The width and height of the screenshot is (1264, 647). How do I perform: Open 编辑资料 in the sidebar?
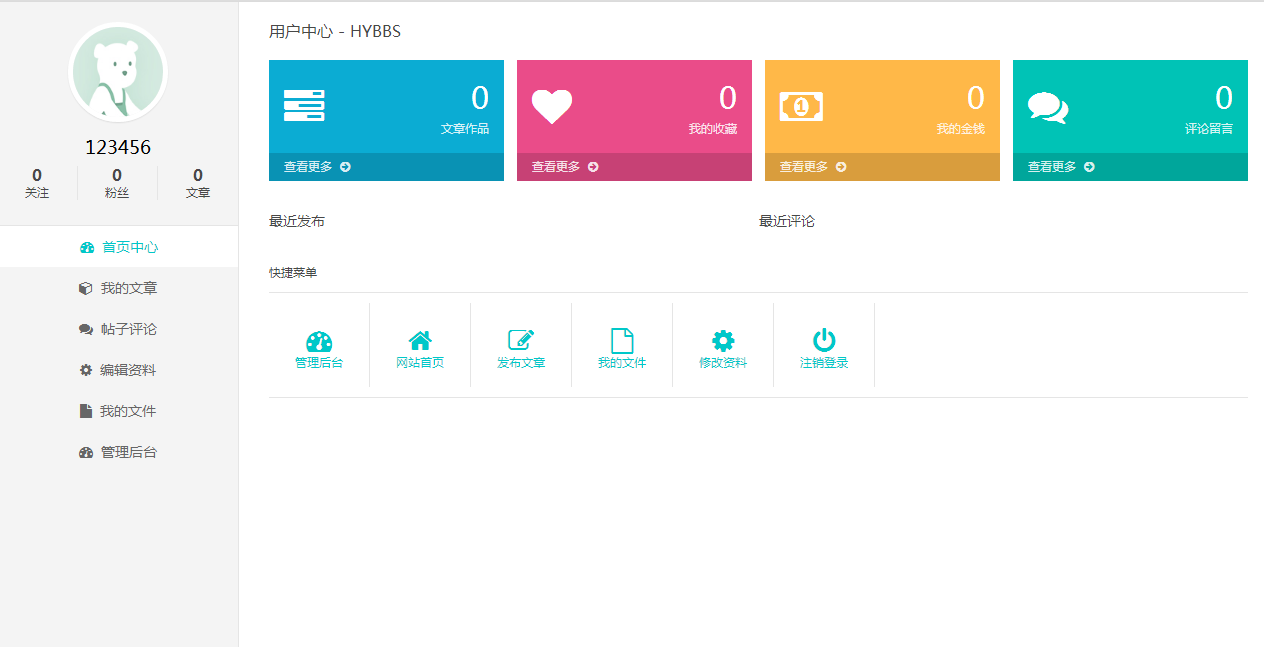click(119, 370)
